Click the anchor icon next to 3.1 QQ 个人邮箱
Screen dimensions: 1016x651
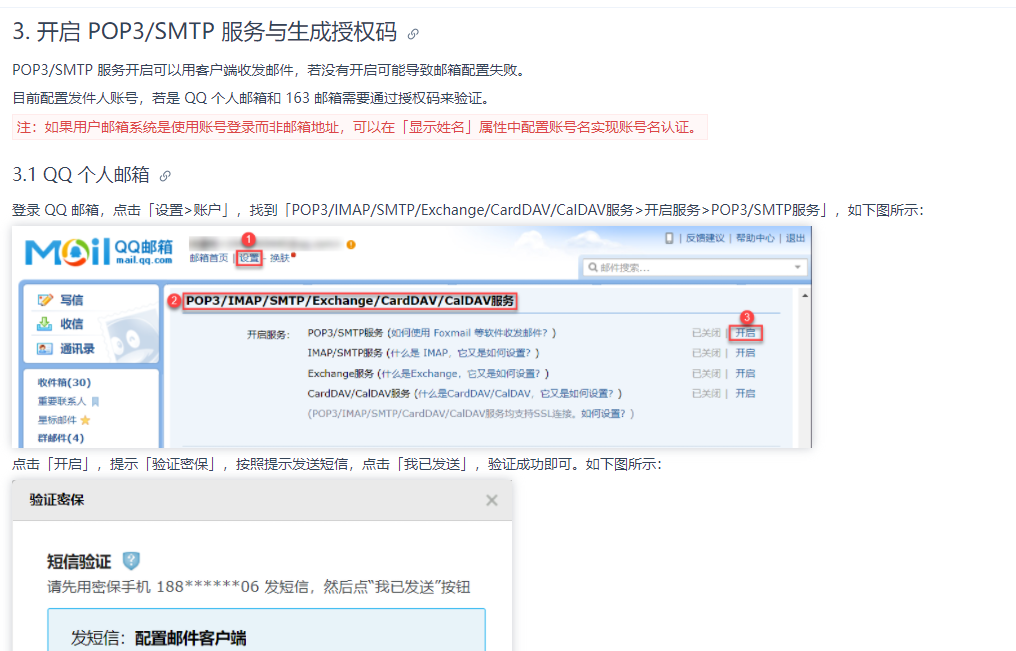tap(165, 176)
